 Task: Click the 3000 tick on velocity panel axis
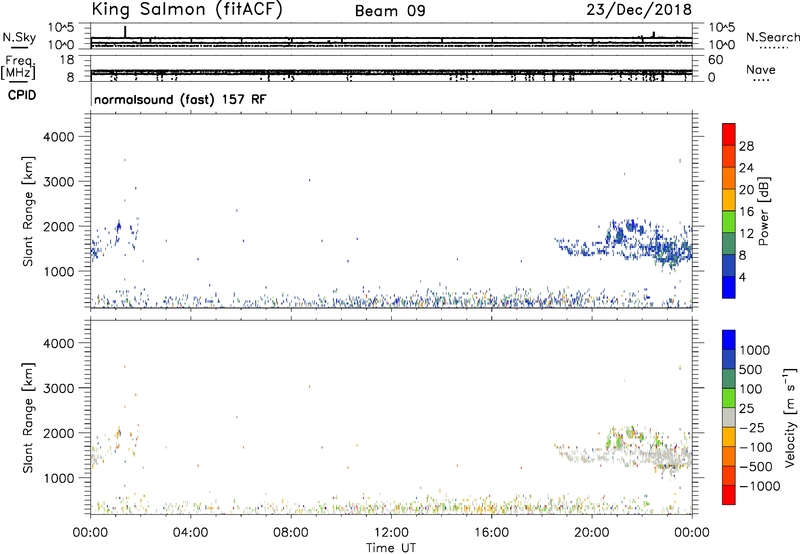point(58,388)
